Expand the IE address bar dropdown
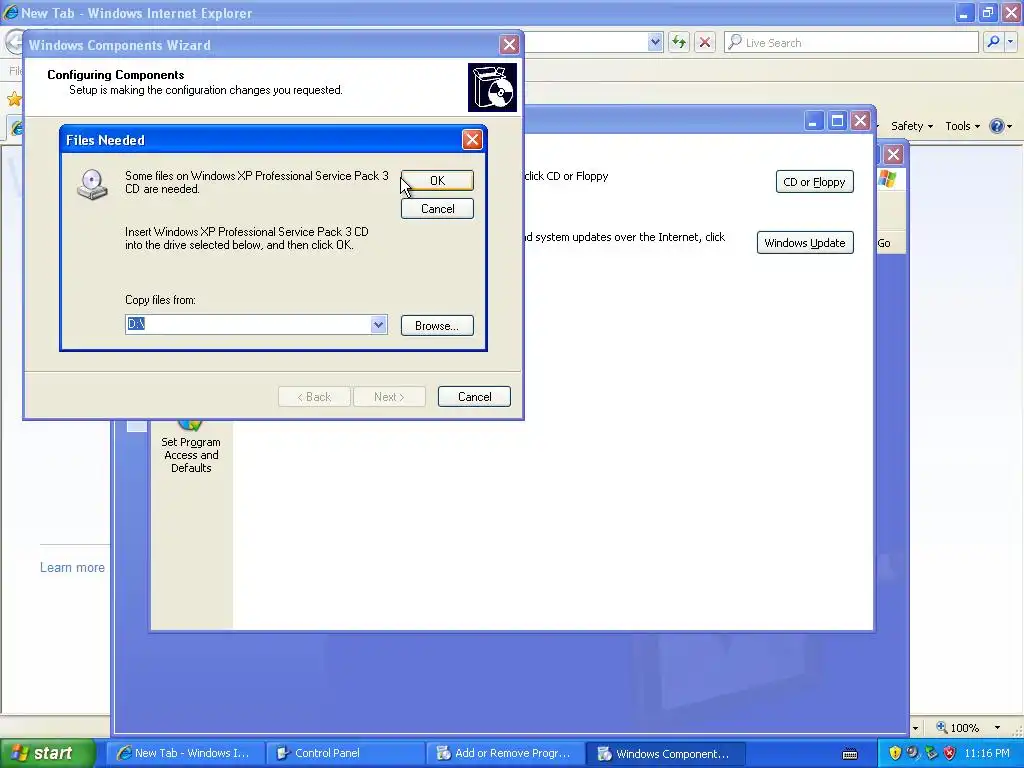This screenshot has width=1024, height=768. point(655,42)
